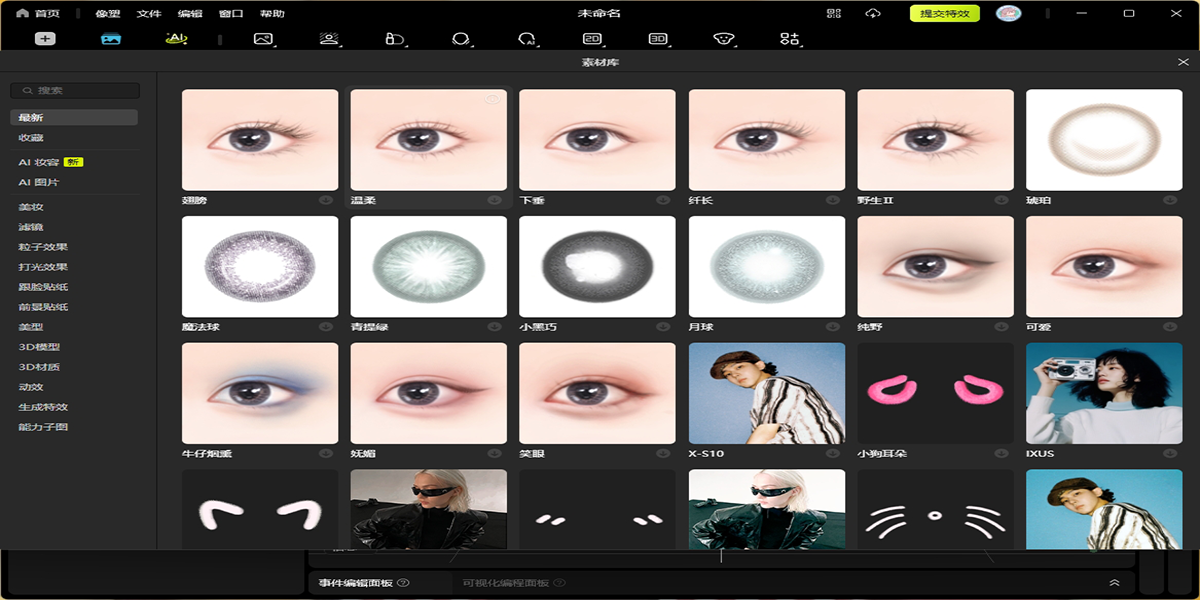Open the AI tool in the toolbar
Viewport: 1200px width, 600px height.
tap(176, 38)
